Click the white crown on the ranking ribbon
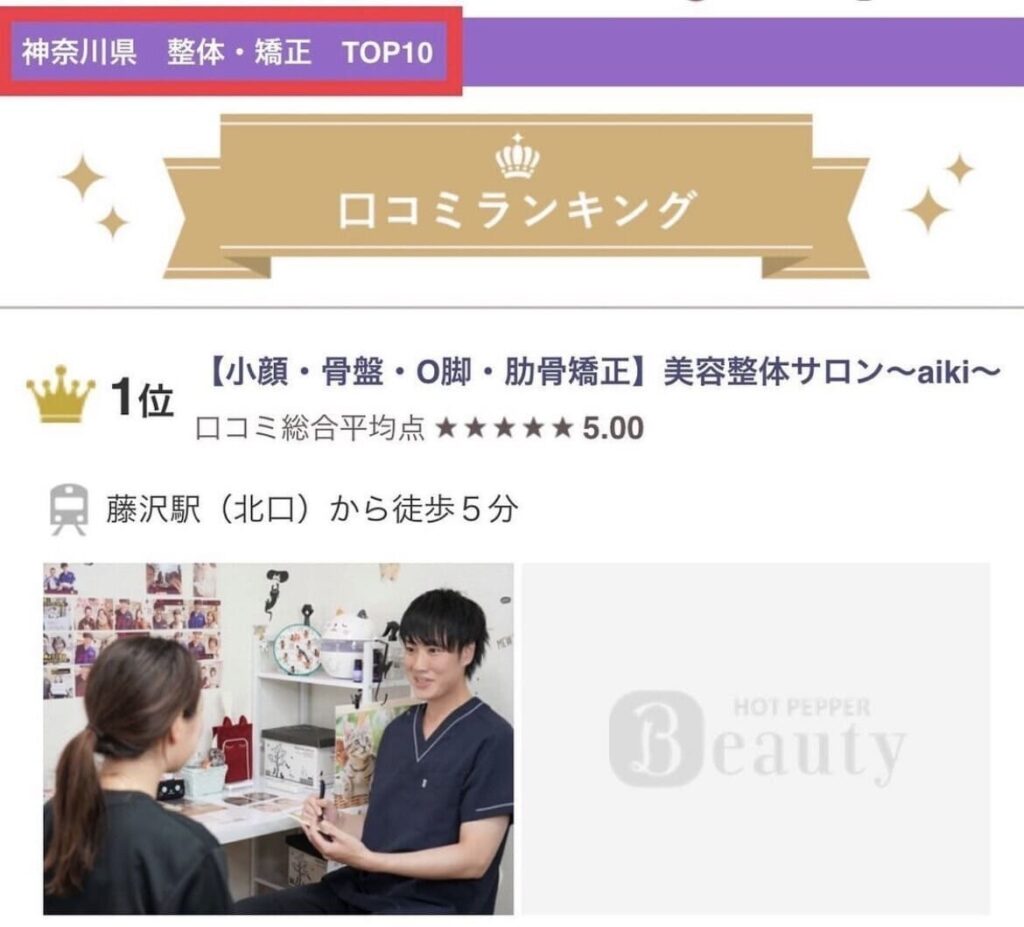 point(518,156)
